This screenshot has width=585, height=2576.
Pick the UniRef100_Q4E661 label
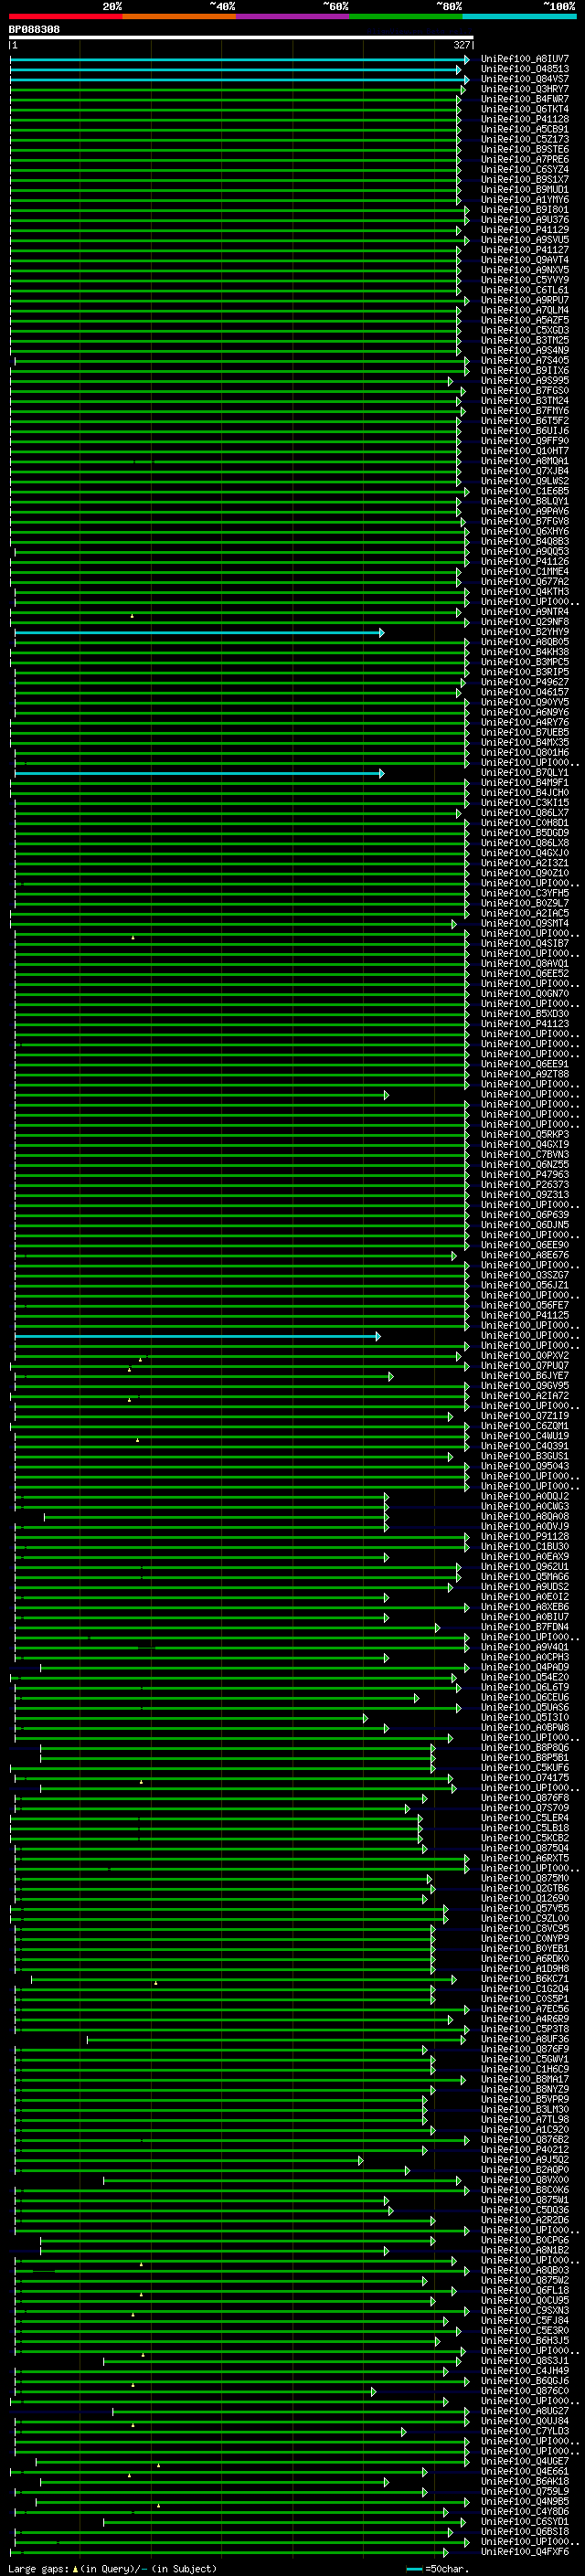tap(525, 2471)
